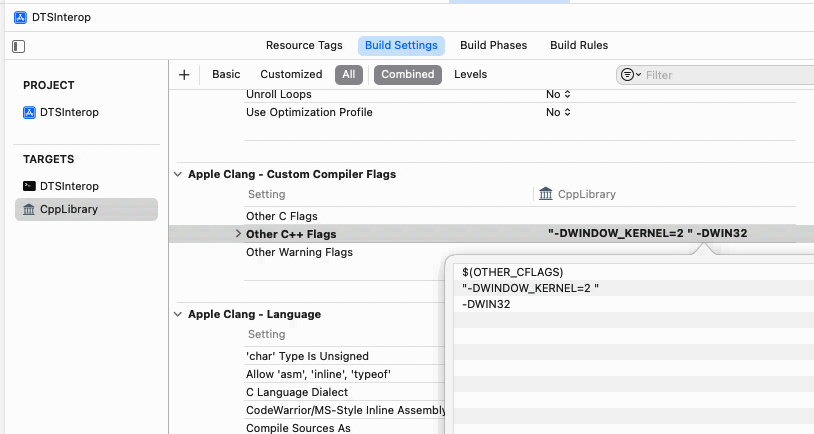Select the CodeWarrior/MS-Style Inline Assembly setting

(x=346, y=410)
